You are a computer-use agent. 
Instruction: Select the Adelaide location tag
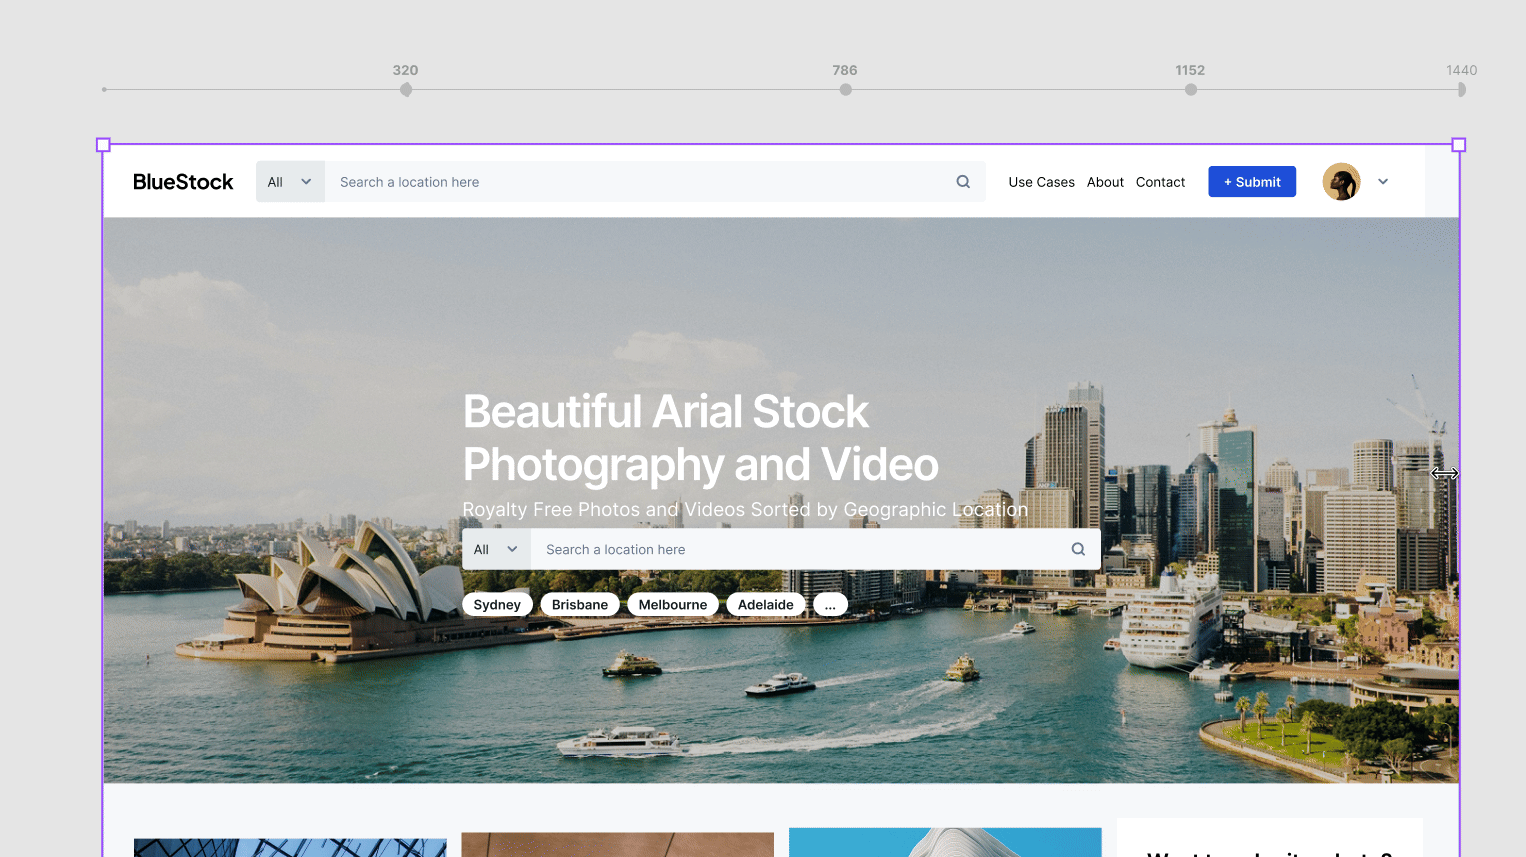(x=766, y=604)
